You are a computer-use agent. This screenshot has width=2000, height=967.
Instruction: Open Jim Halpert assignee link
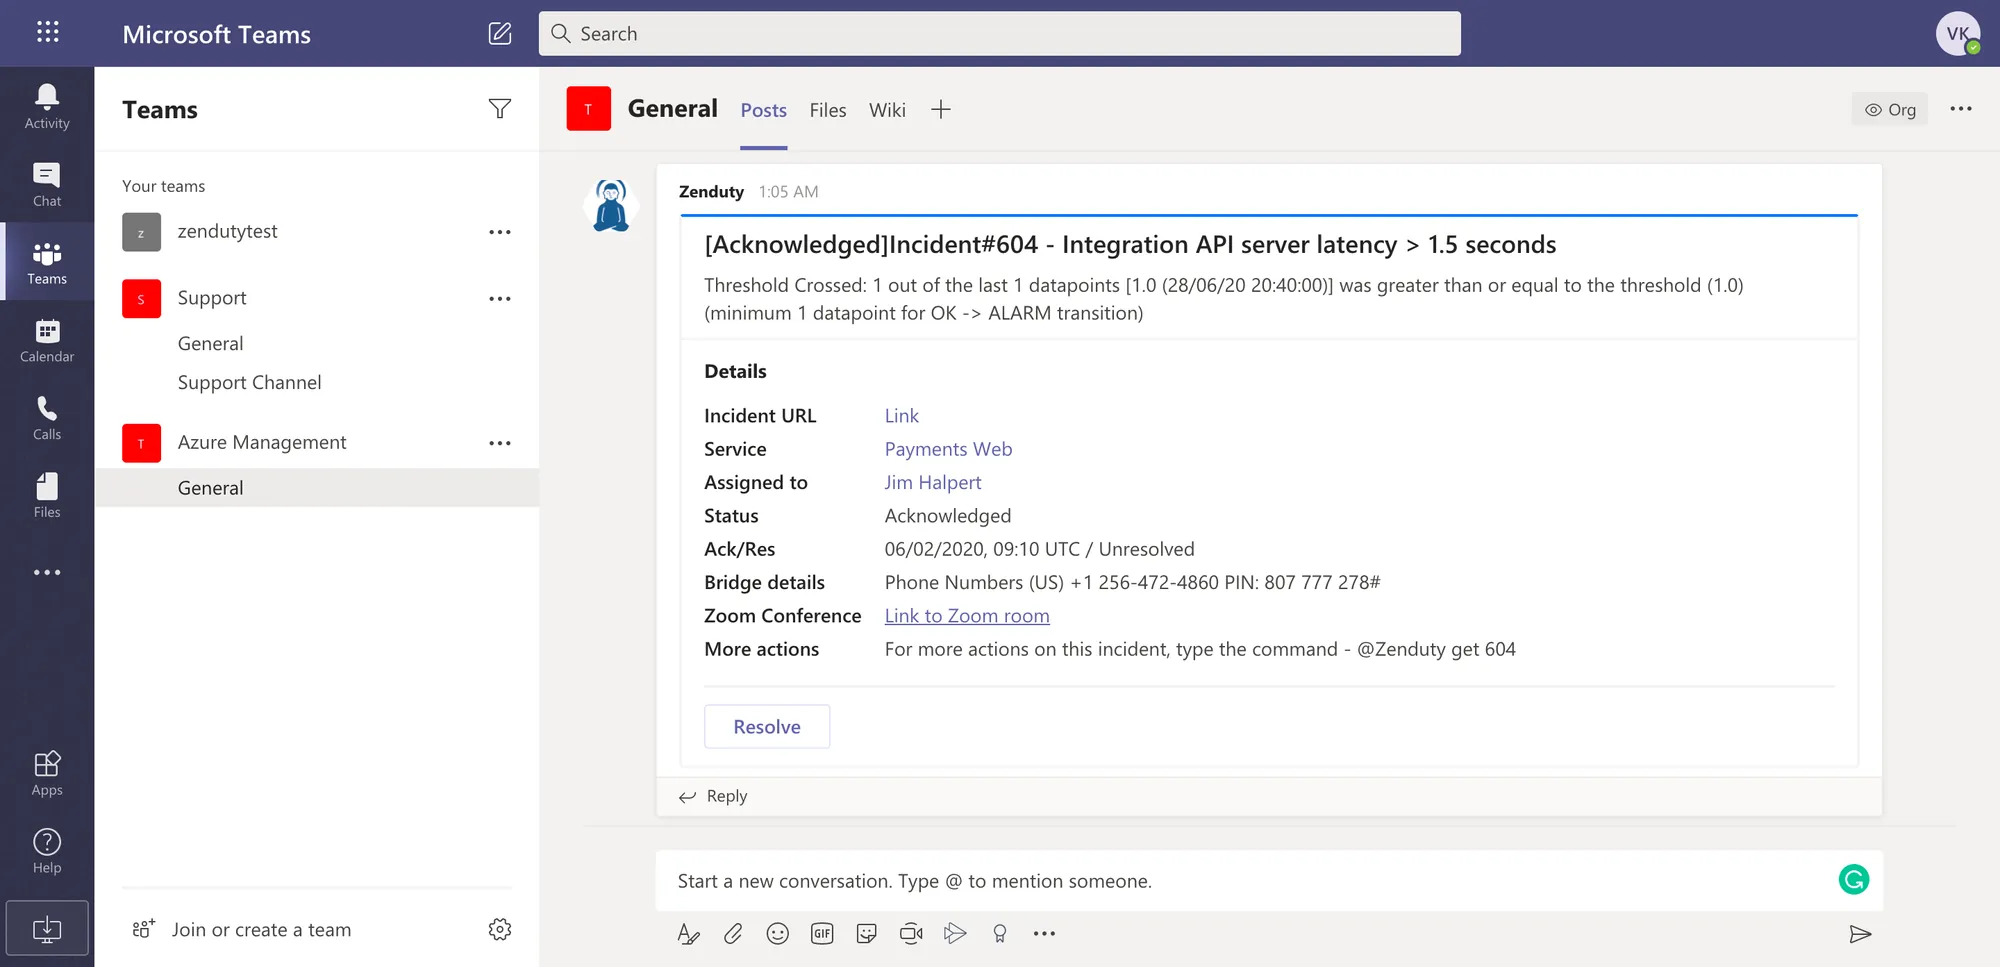coord(932,482)
